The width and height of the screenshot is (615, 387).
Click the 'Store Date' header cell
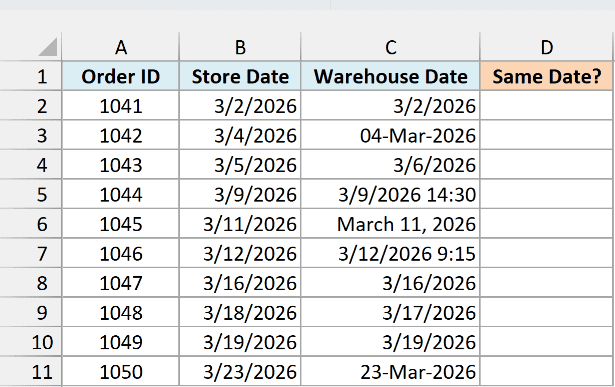coord(240,76)
